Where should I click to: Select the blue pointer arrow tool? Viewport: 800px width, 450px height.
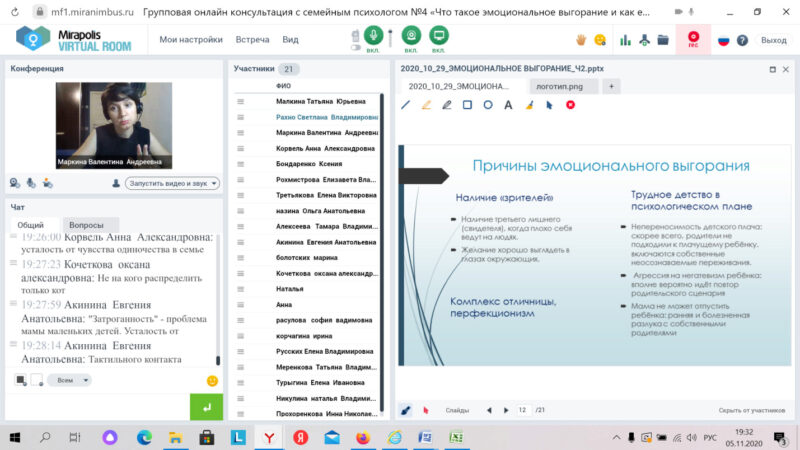pyautogui.click(x=549, y=105)
